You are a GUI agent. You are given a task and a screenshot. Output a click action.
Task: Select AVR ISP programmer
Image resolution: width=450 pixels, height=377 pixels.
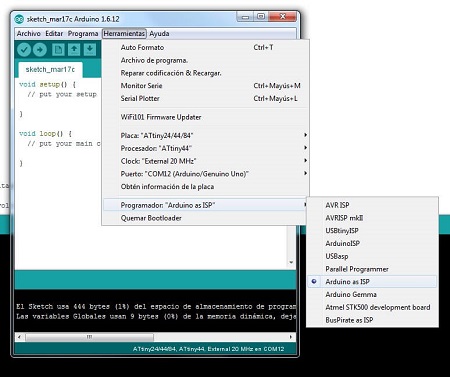click(x=372, y=205)
